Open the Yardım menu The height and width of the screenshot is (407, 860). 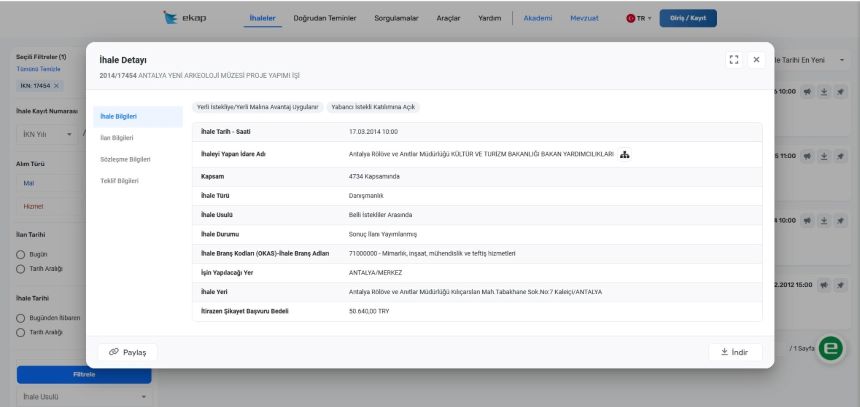(489, 18)
